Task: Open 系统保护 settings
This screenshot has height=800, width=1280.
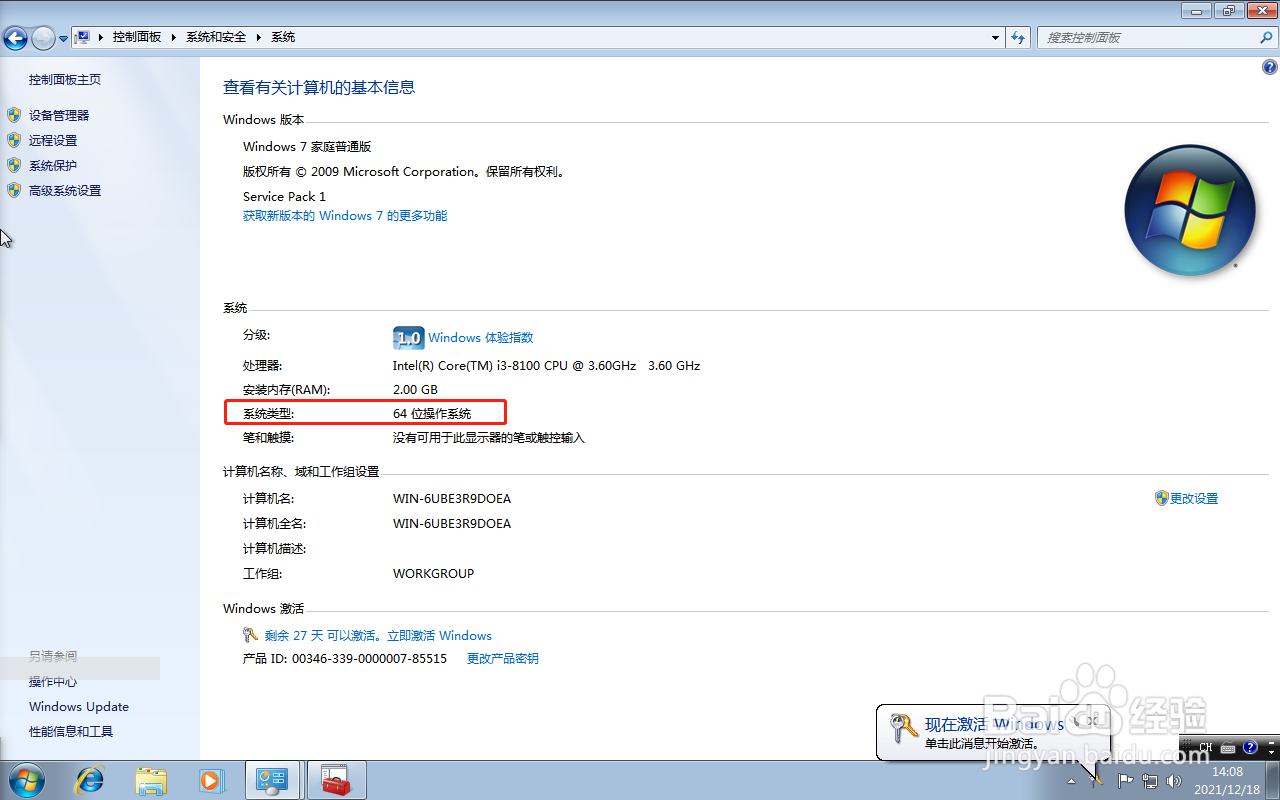Action: pyautogui.click(x=53, y=165)
